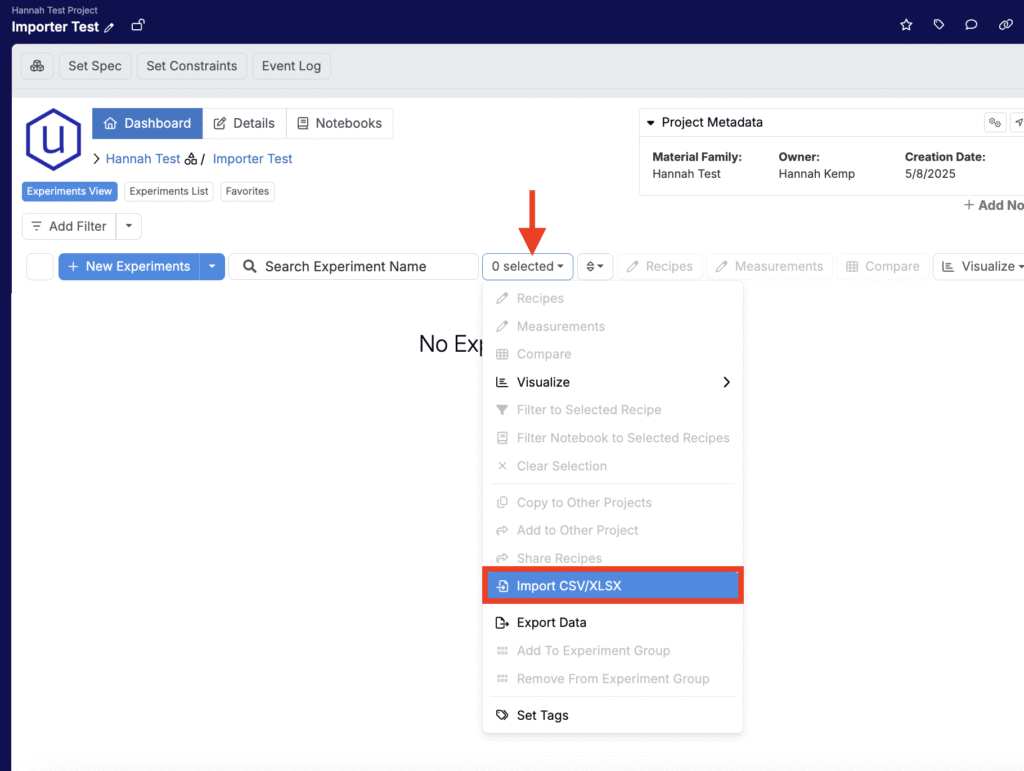The height and width of the screenshot is (771, 1024).
Task: Open the 0 selected dropdown
Action: tap(528, 266)
